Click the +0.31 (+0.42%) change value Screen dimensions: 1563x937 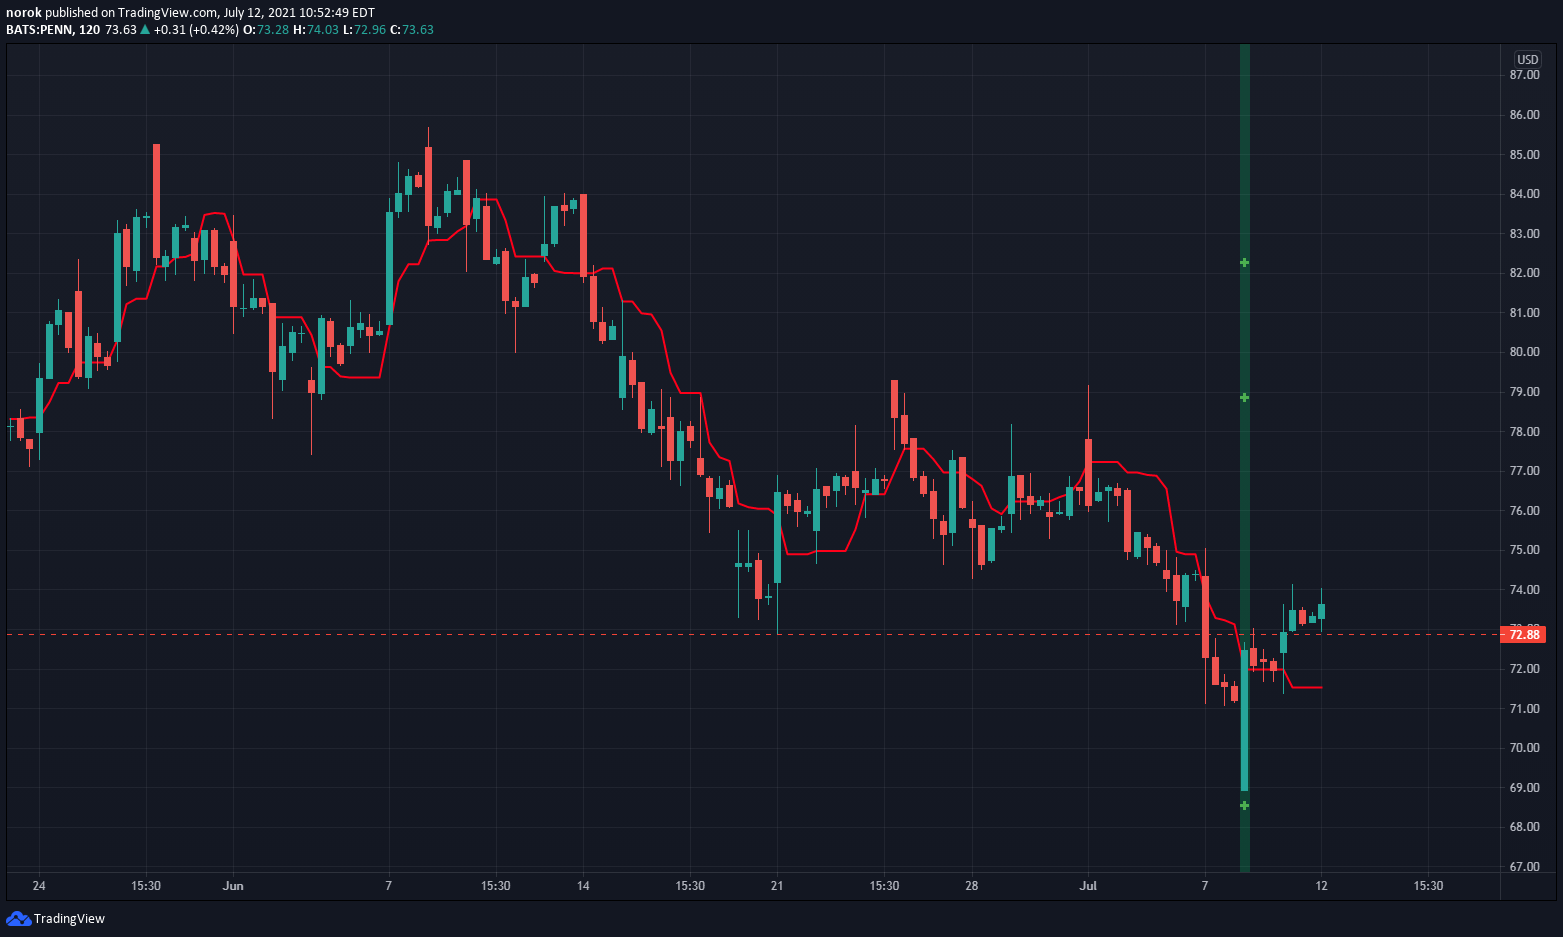197,30
